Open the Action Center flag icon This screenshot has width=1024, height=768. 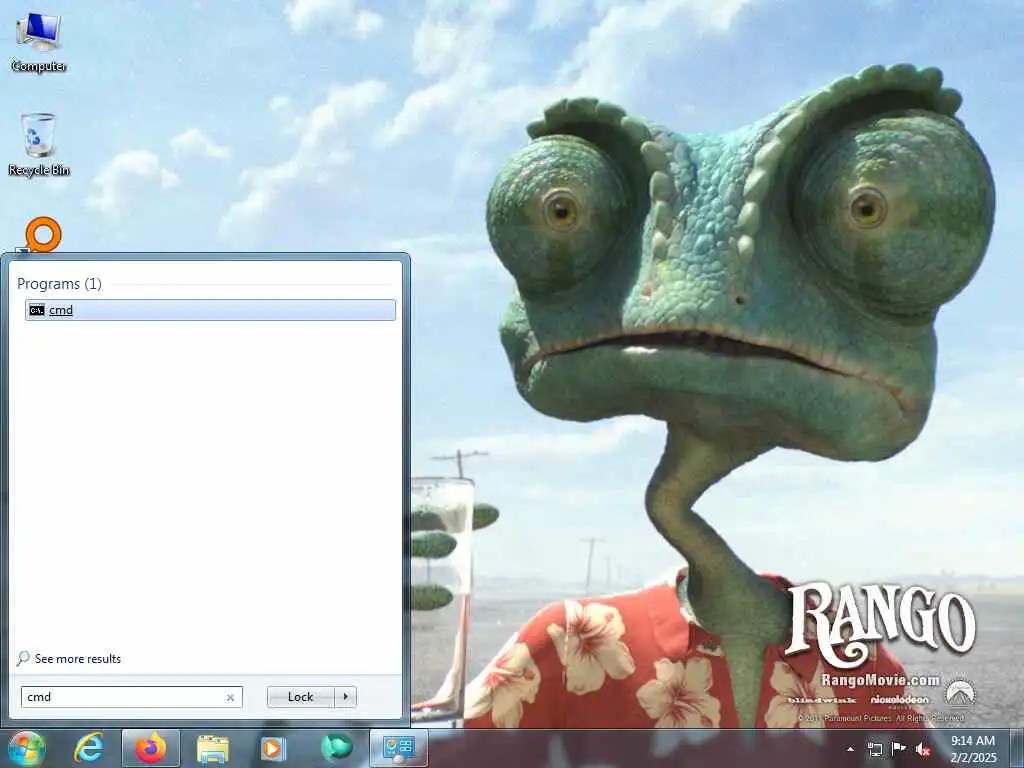coord(899,748)
